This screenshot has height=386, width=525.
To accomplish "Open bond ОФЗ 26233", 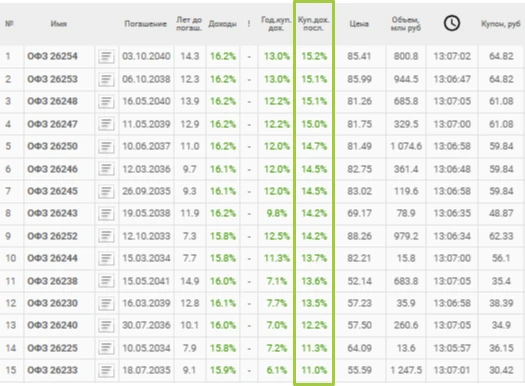I will click(x=52, y=370).
